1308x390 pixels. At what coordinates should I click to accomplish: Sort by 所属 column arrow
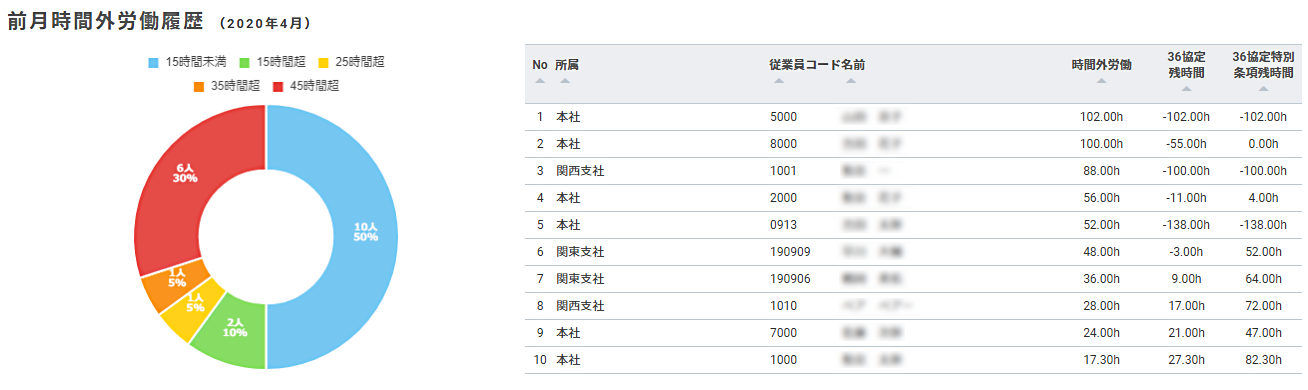pos(566,81)
